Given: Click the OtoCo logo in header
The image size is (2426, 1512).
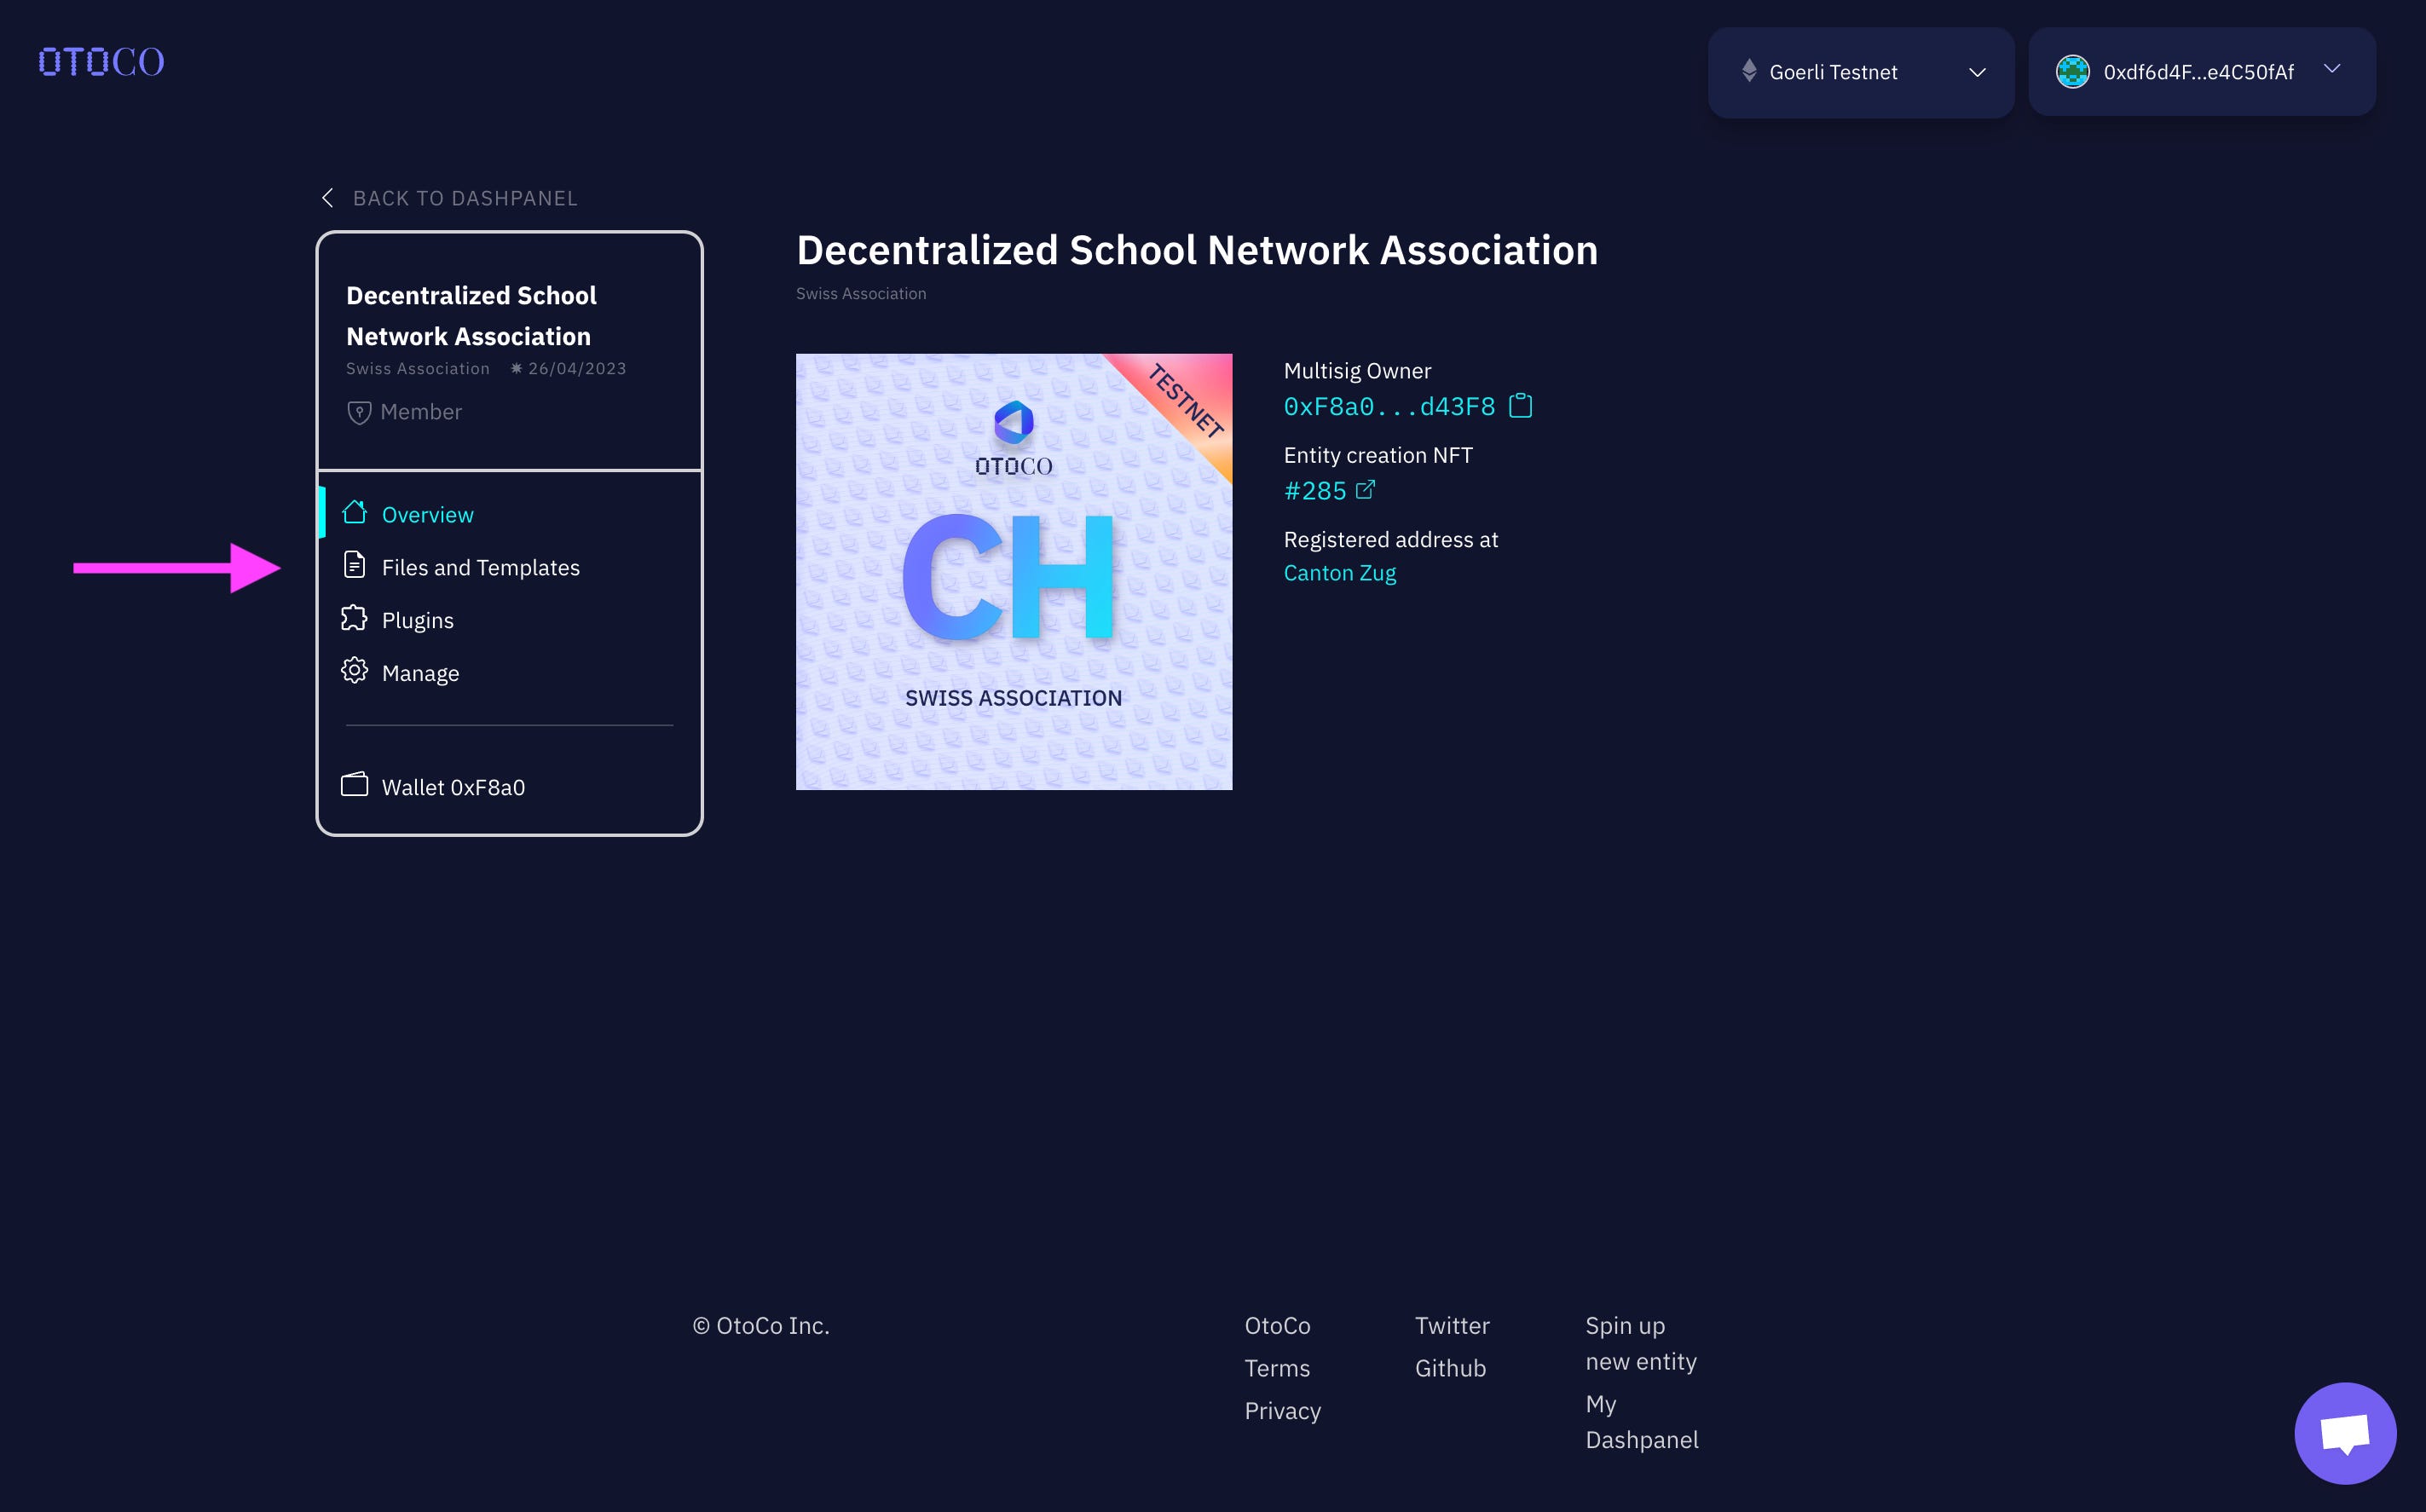Looking at the screenshot, I should coord(101,62).
